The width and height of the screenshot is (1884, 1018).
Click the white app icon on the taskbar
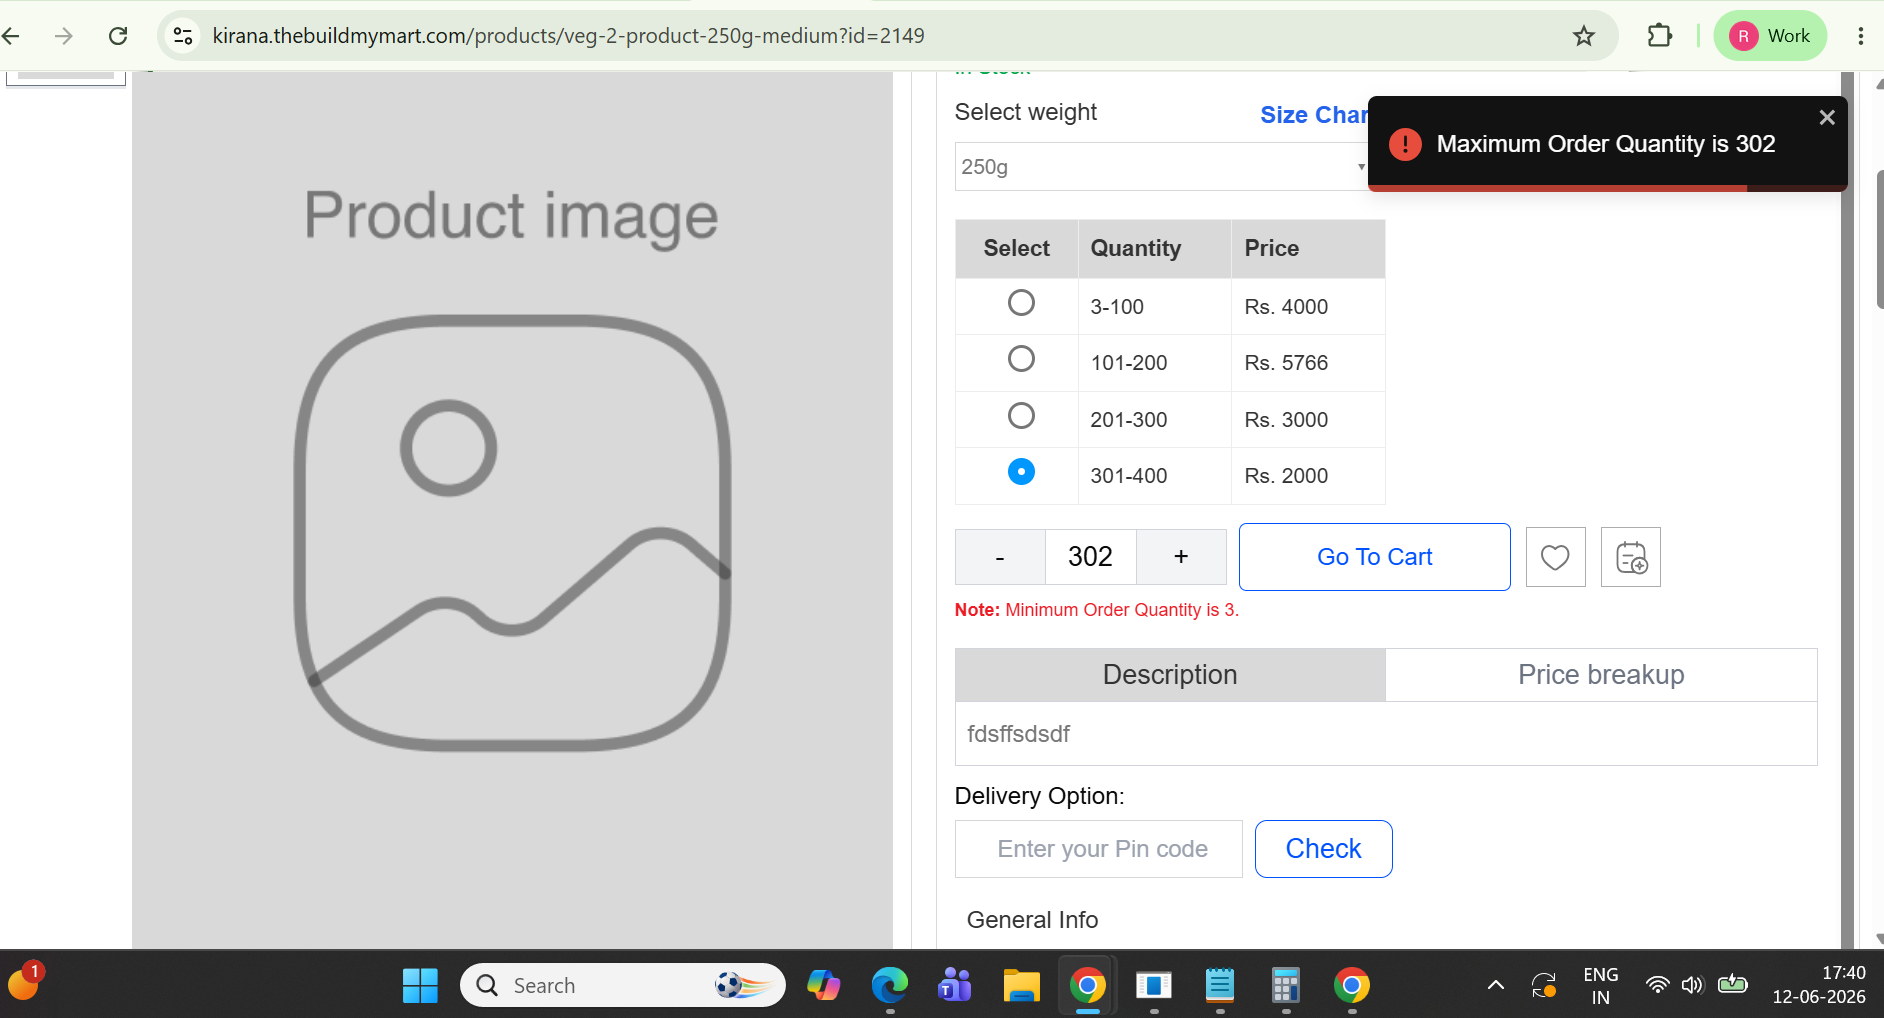pos(1153,986)
